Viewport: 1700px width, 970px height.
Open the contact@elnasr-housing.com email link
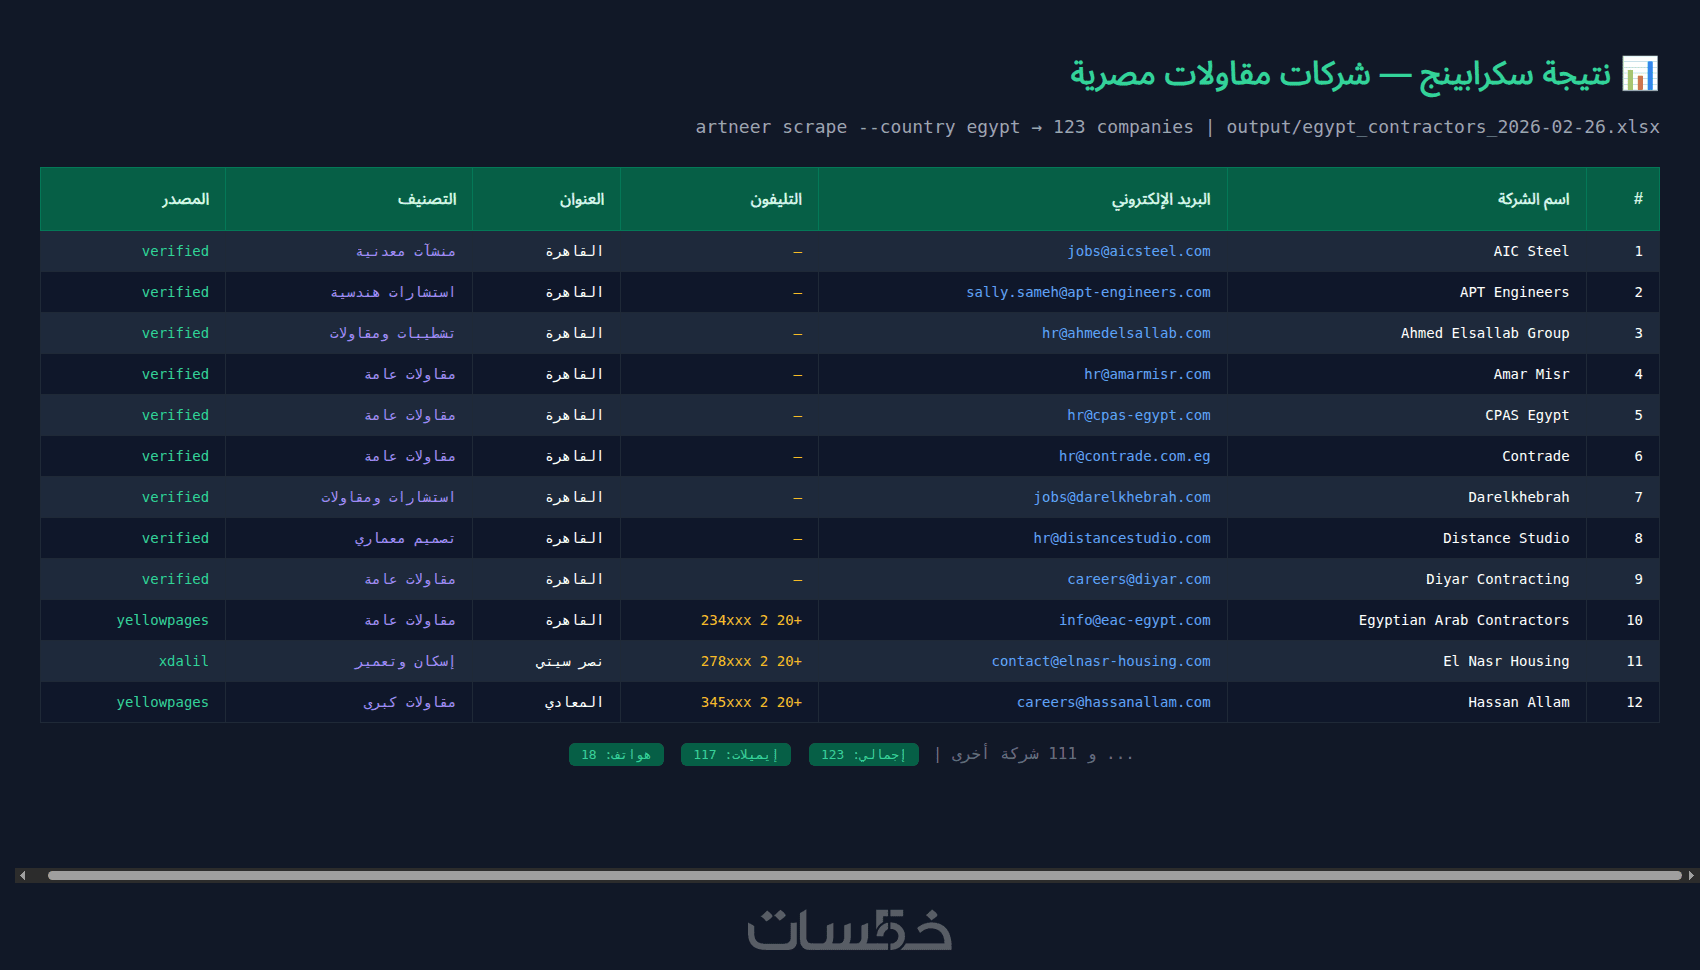(x=1101, y=661)
